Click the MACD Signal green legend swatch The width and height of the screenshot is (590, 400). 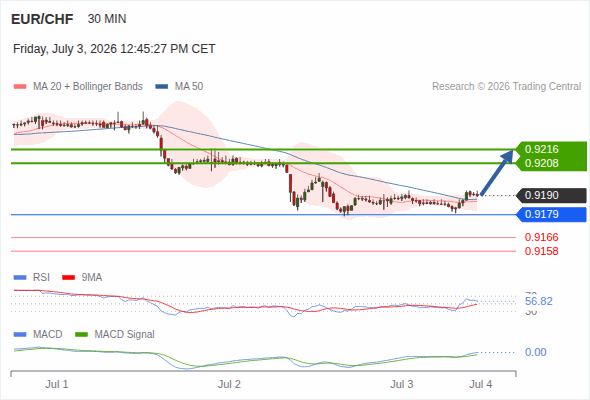coord(81,335)
